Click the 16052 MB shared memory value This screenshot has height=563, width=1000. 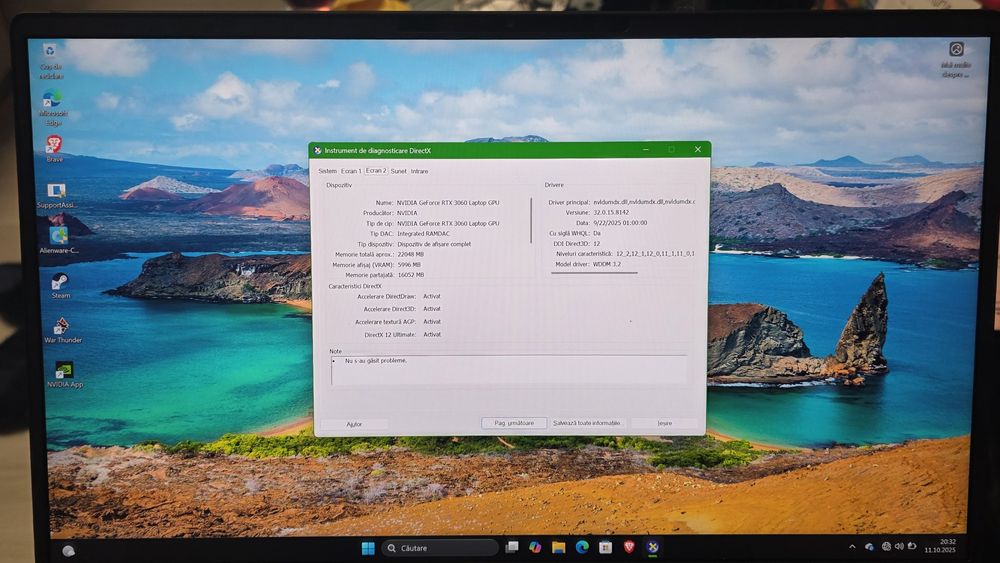(411, 275)
